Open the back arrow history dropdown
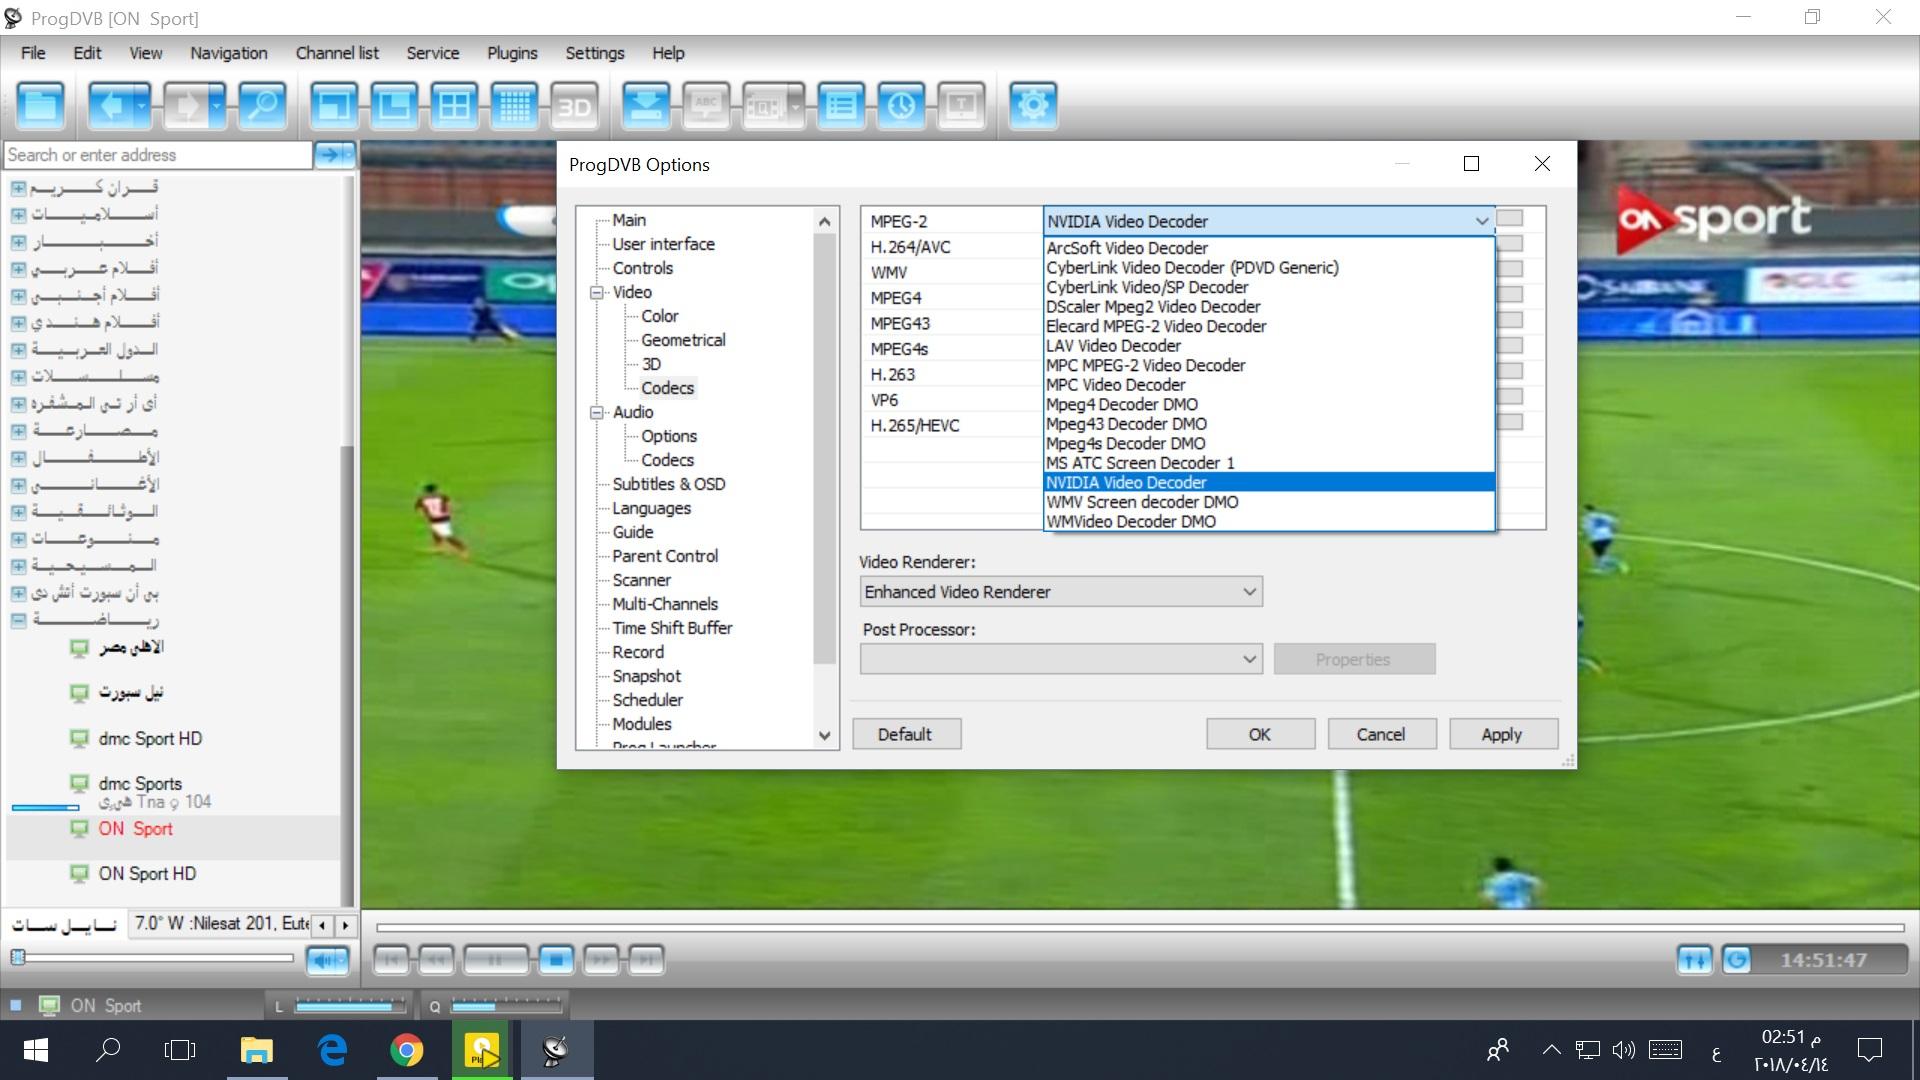This screenshot has width=1920, height=1080. click(x=142, y=105)
